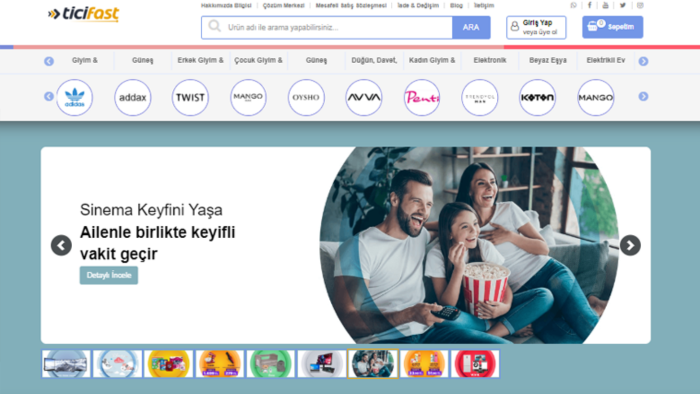Open Çözüm Merkezi link
Viewport: 700px width, 394px height.
tap(283, 5)
